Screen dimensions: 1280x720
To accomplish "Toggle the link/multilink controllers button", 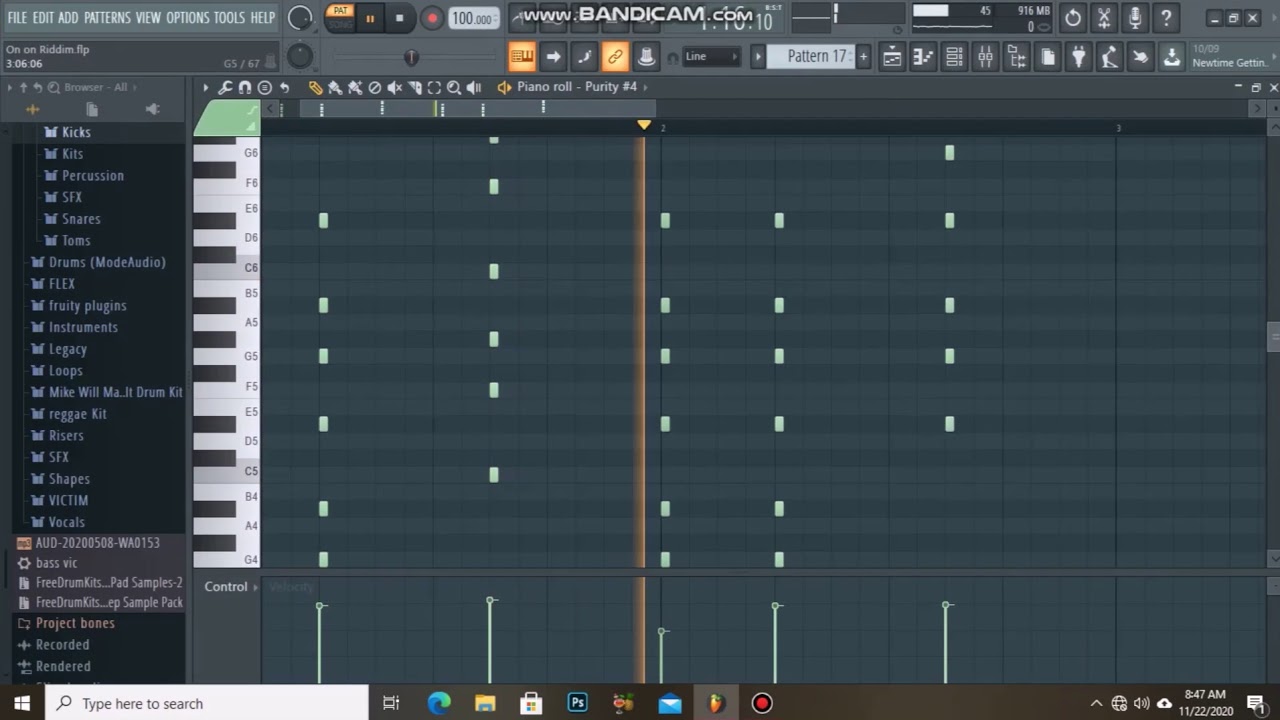I will click(615, 57).
